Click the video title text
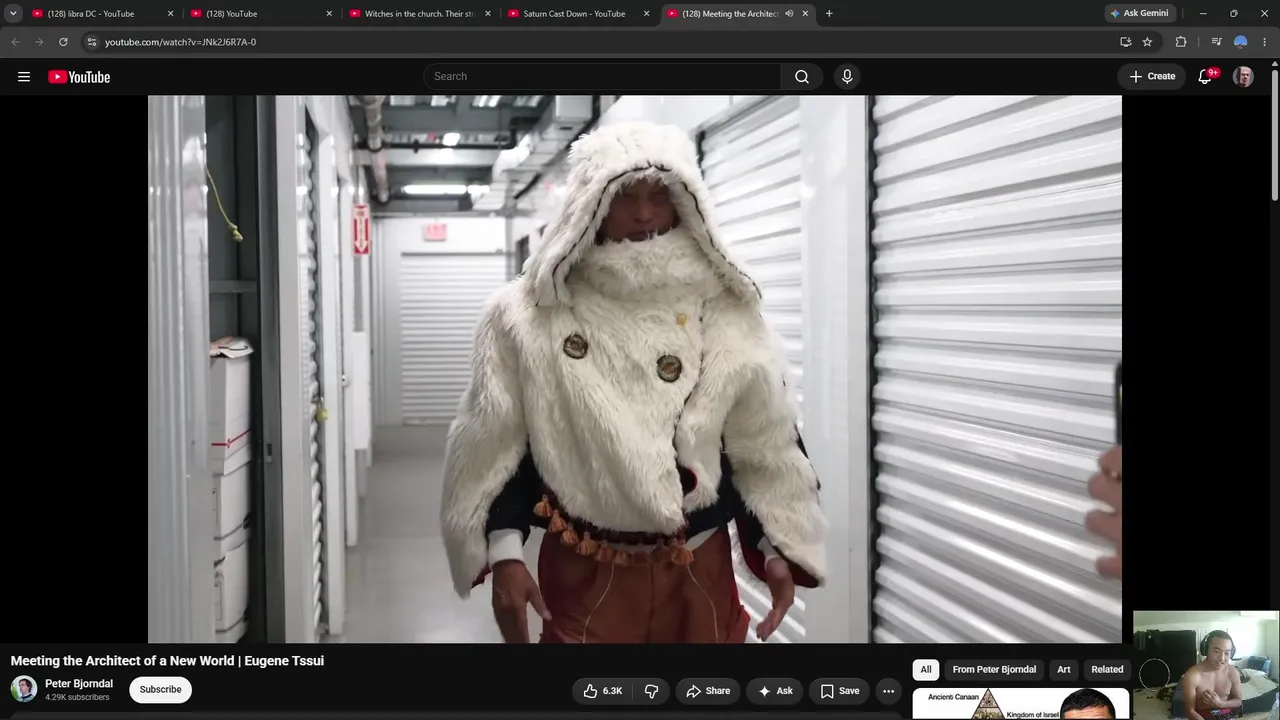 click(x=167, y=661)
